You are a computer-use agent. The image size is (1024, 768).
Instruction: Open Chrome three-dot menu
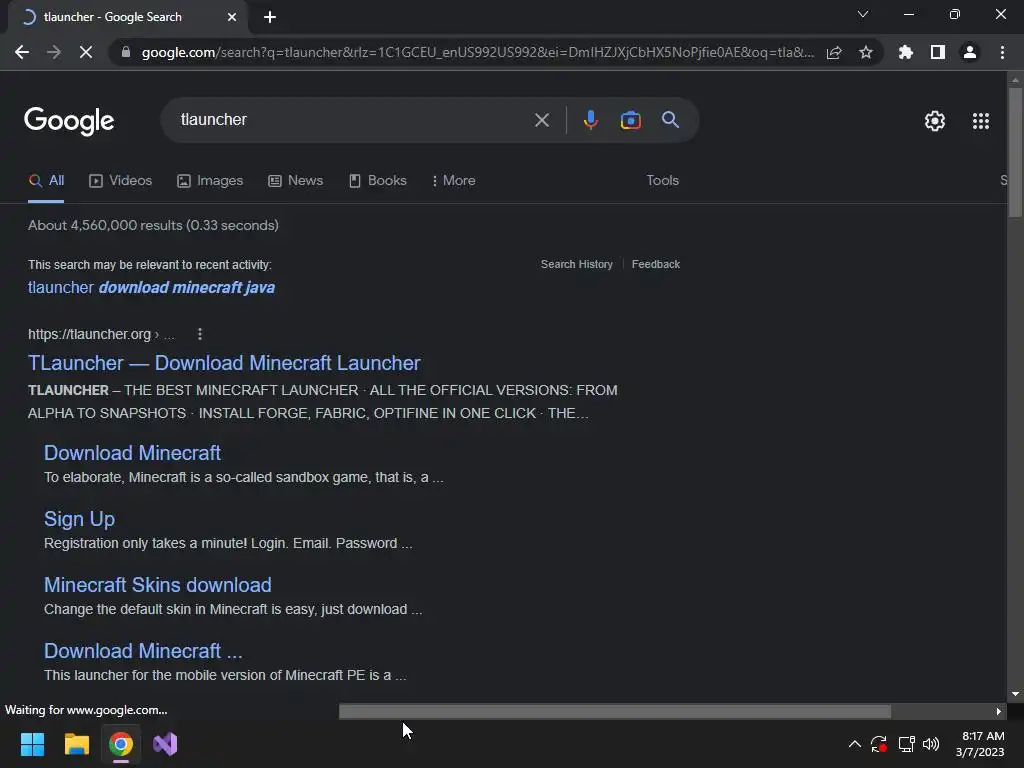pyautogui.click(x=1002, y=52)
